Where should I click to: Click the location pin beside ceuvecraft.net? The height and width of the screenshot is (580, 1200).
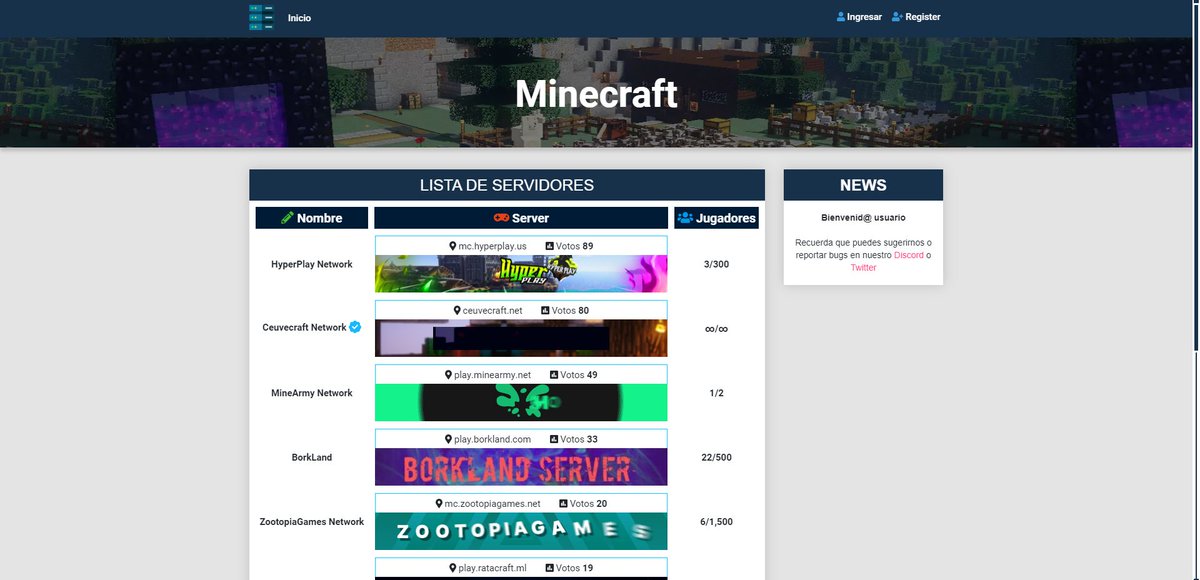point(457,310)
